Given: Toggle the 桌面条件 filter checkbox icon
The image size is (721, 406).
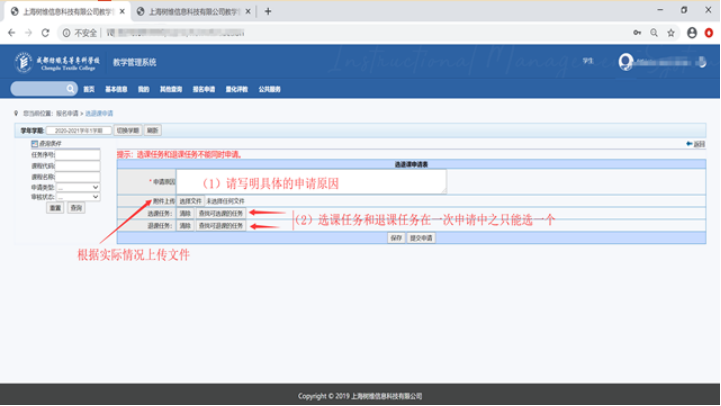Looking at the screenshot, I should [x=35, y=144].
